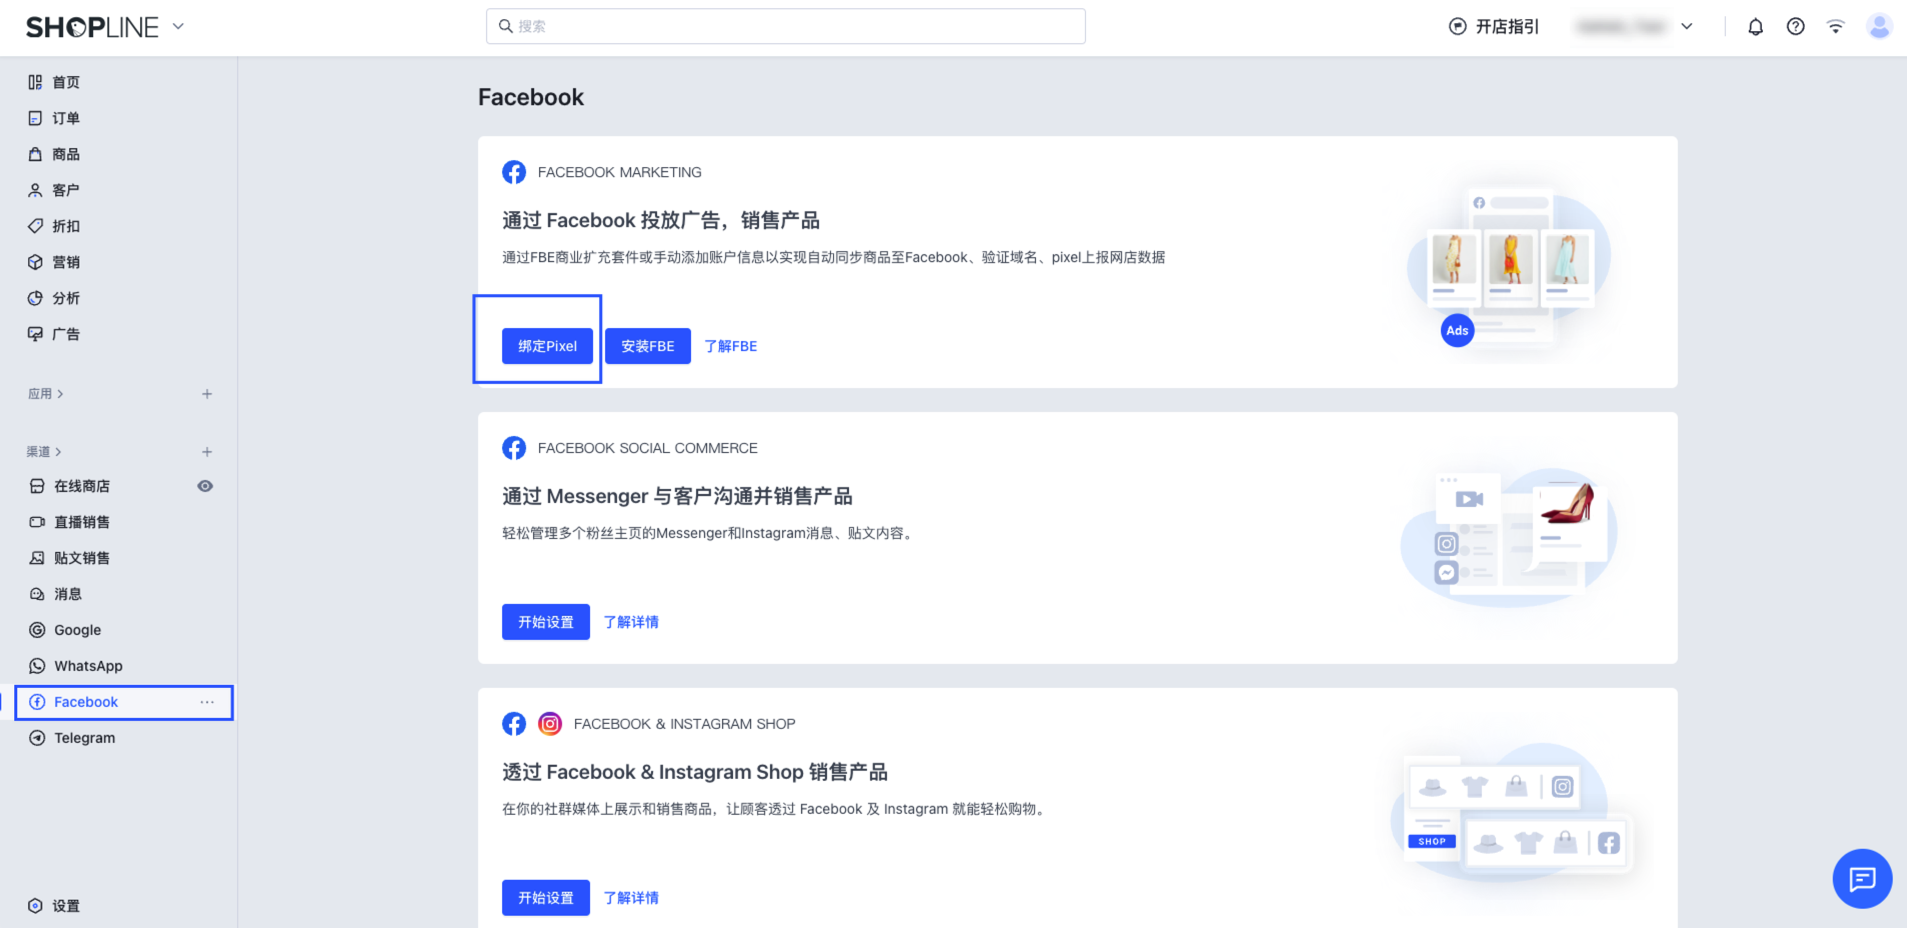Open the 了解FBE link
This screenshot has height=928, width=1907.
pyautogui.click(x=731, y=346)
